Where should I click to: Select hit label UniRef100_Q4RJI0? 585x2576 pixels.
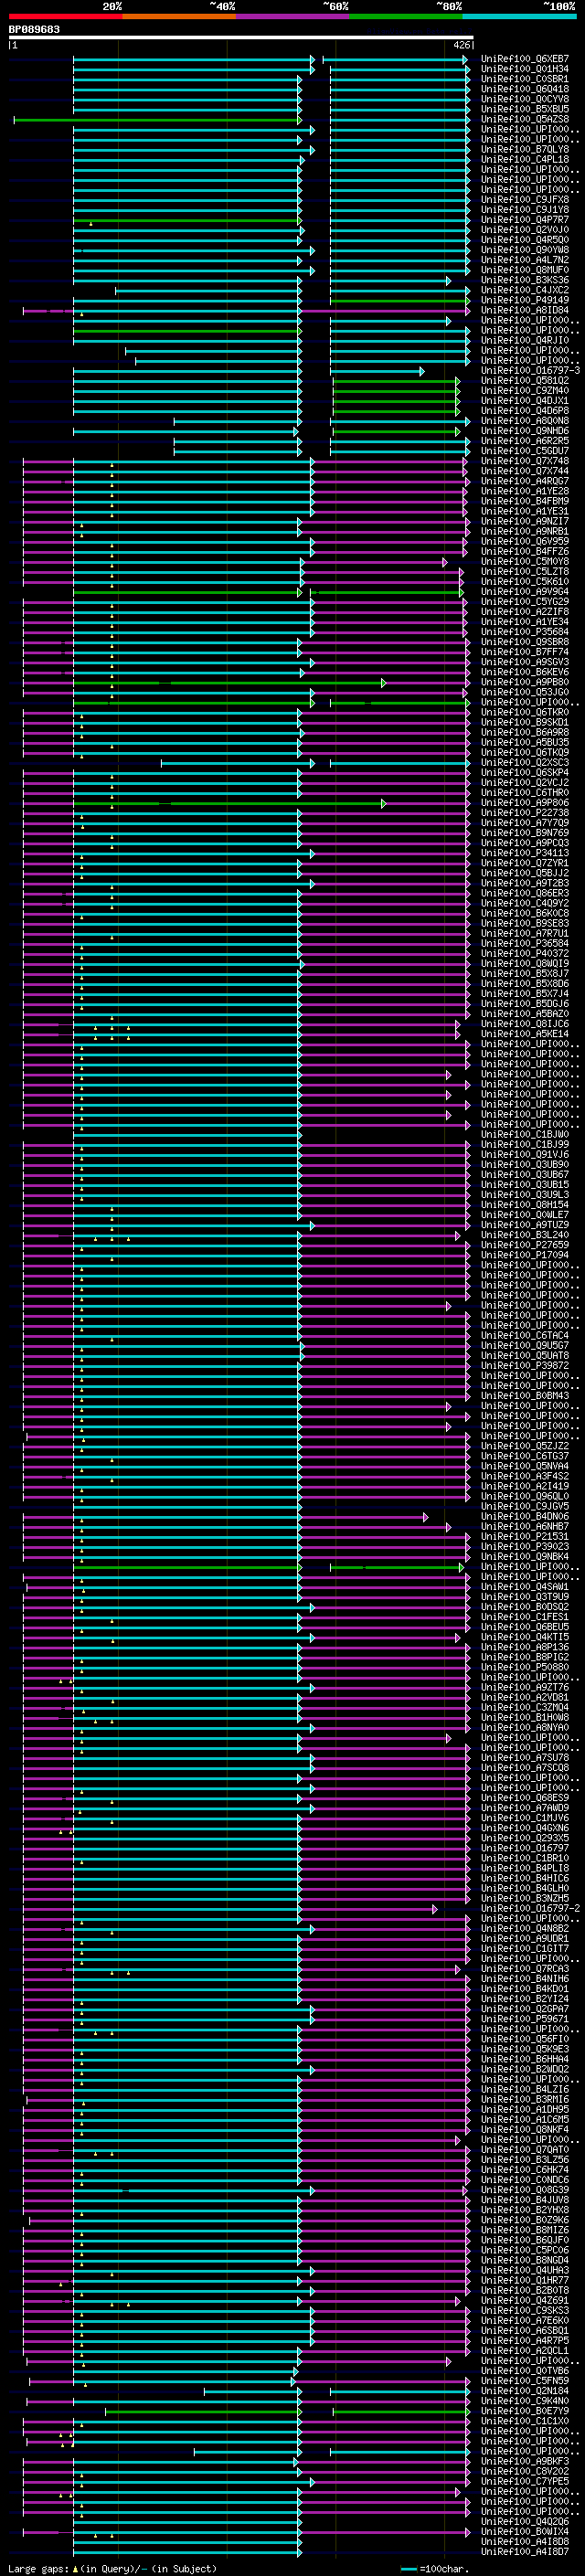click(524, 341)
